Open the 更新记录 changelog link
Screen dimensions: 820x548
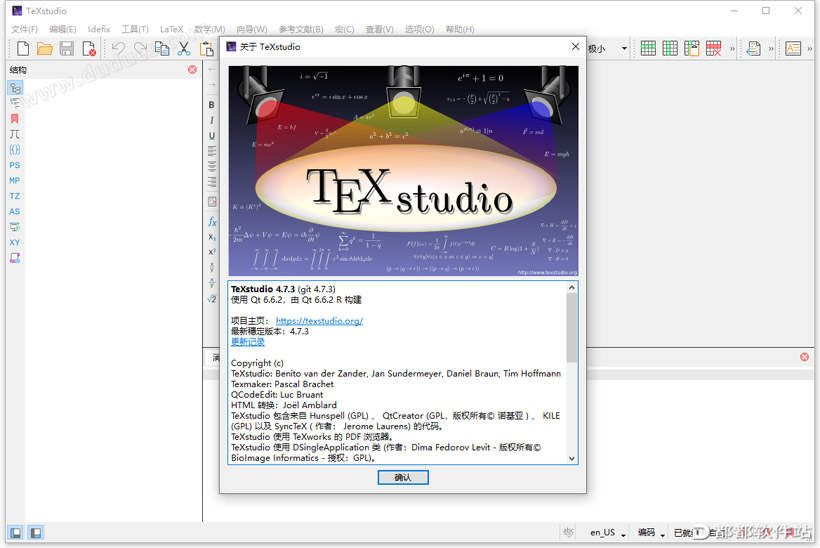[x=248, y=341]
